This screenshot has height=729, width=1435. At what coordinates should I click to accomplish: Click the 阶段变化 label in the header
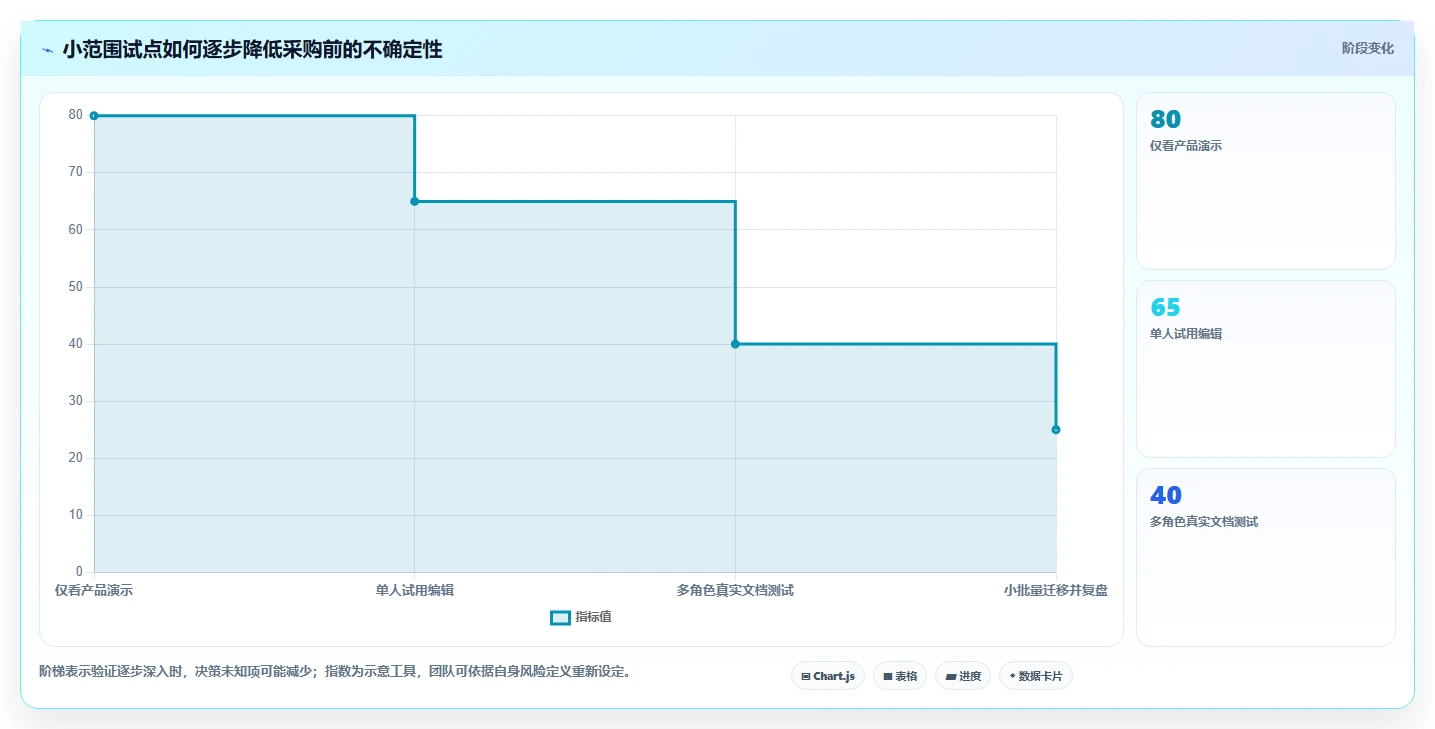click(1367, 48)
